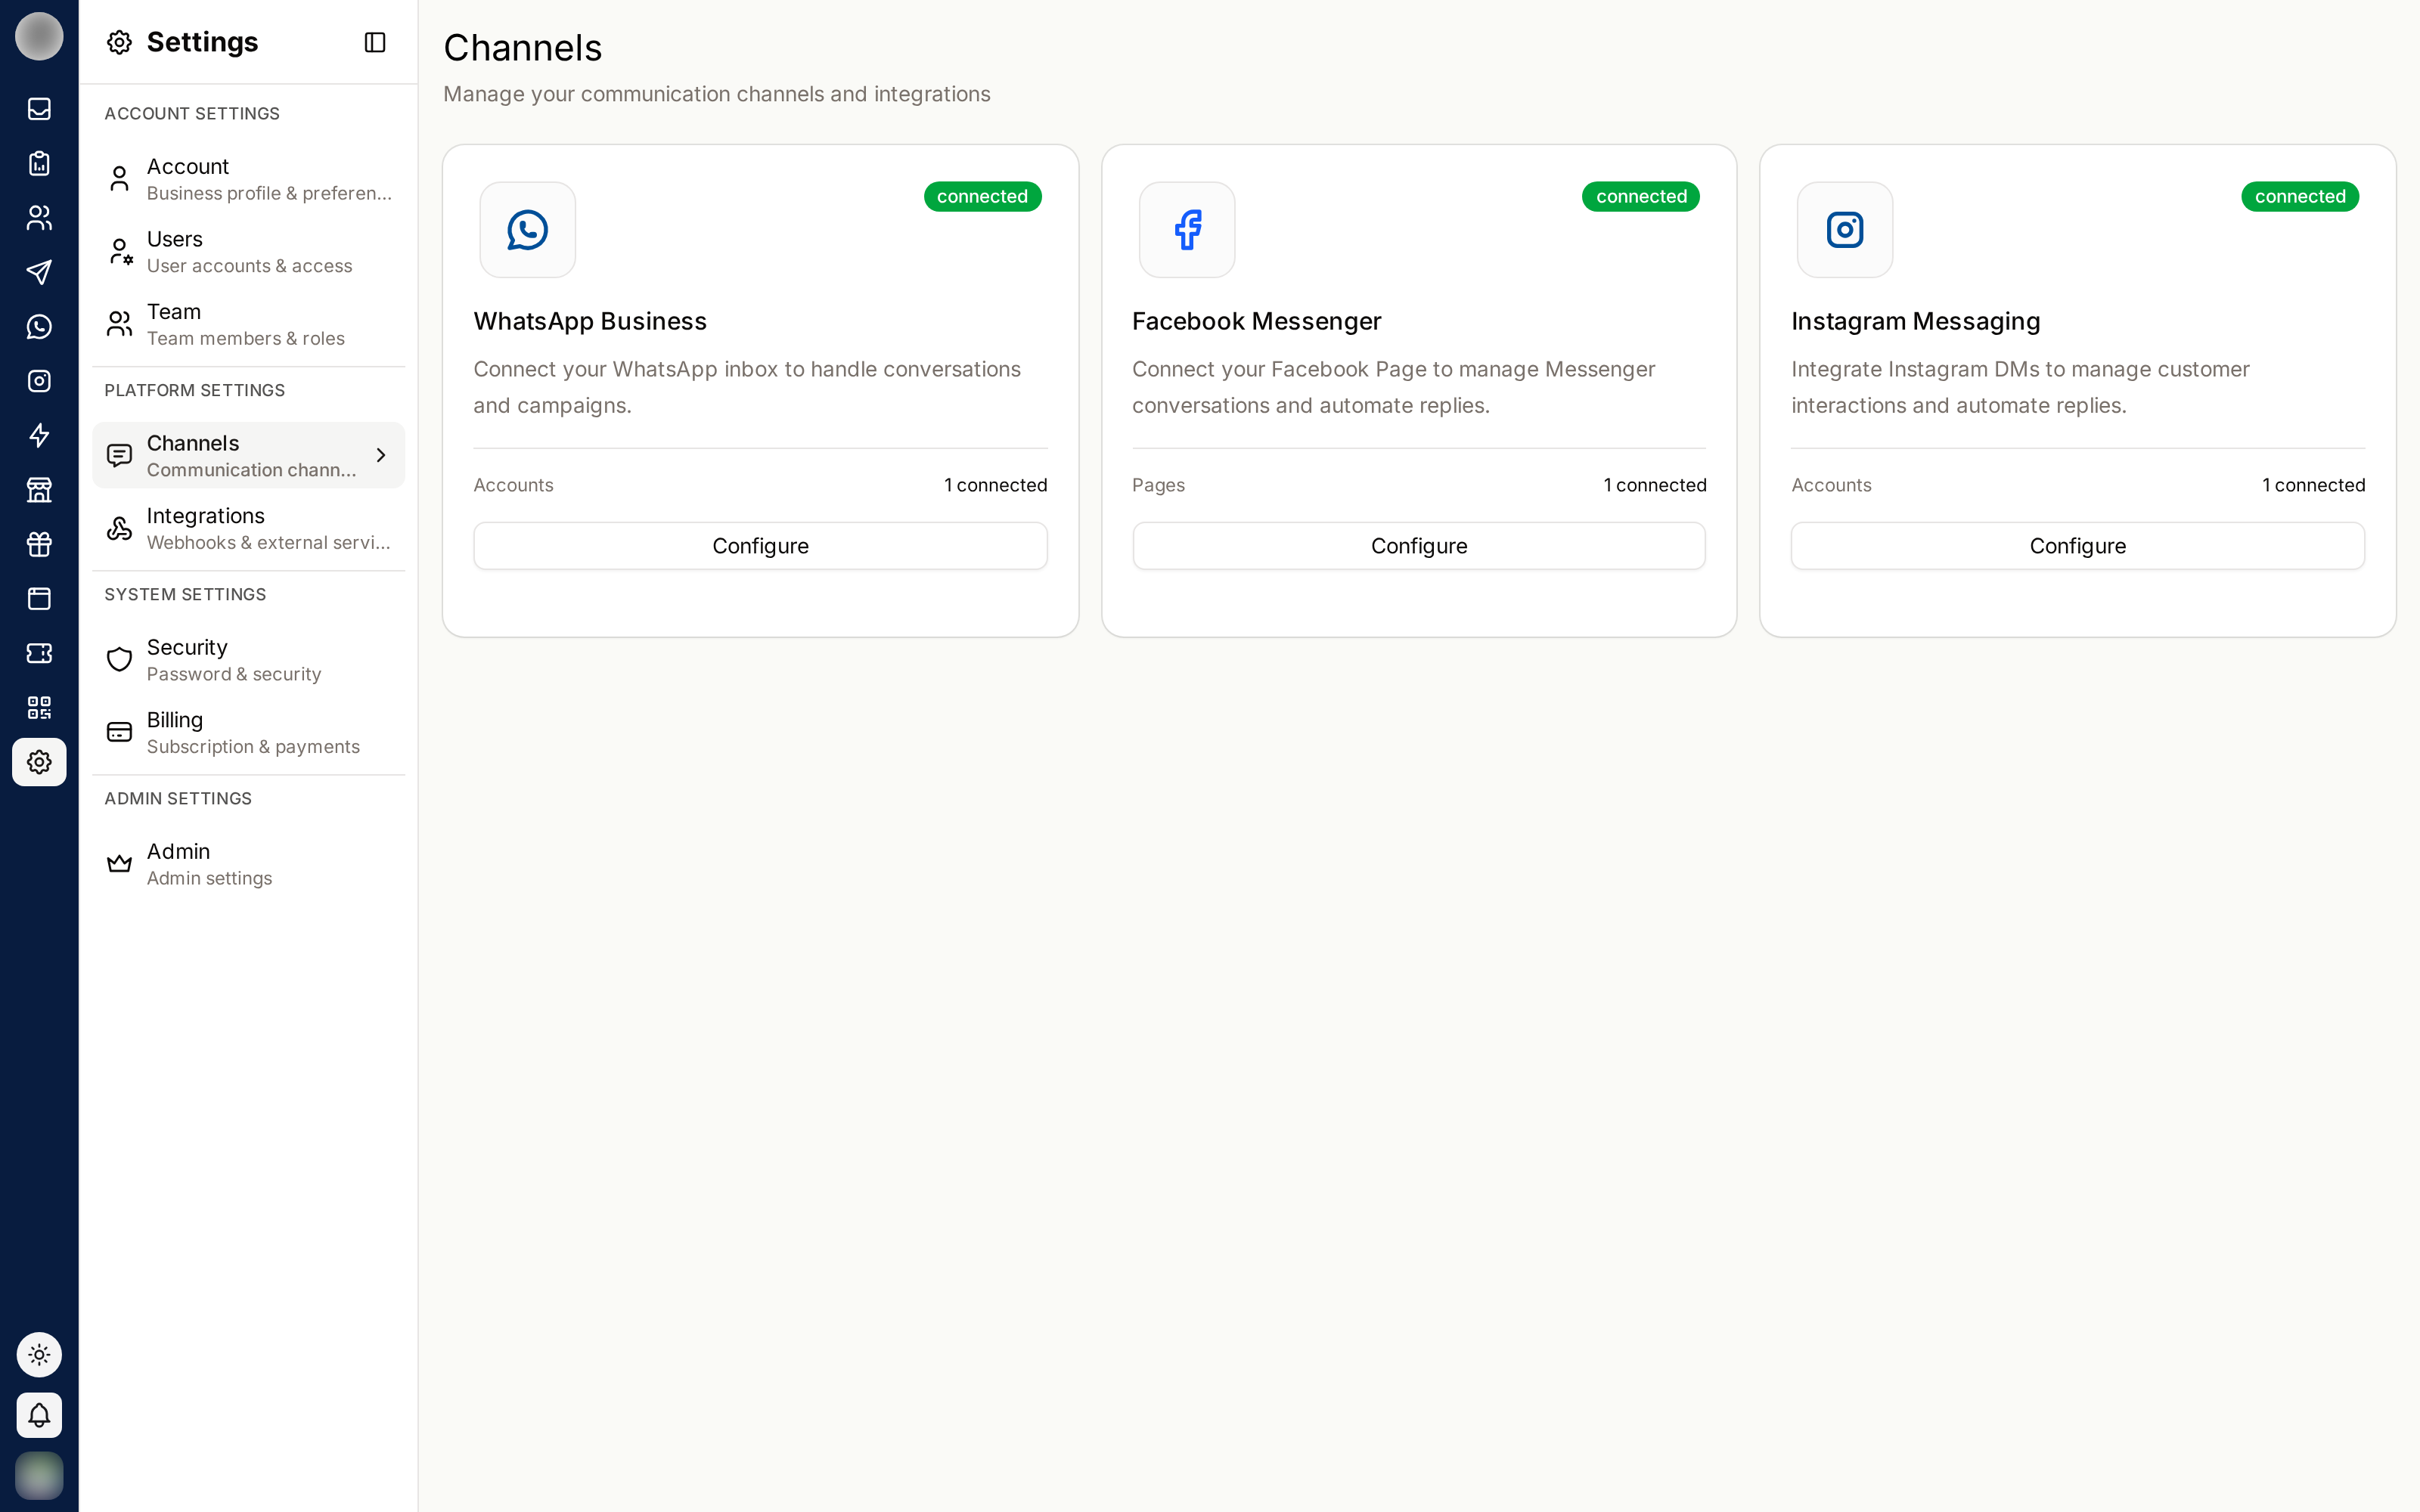Open the Instagram icon in left rail
2420x1512 pixels.
point(39,381)
